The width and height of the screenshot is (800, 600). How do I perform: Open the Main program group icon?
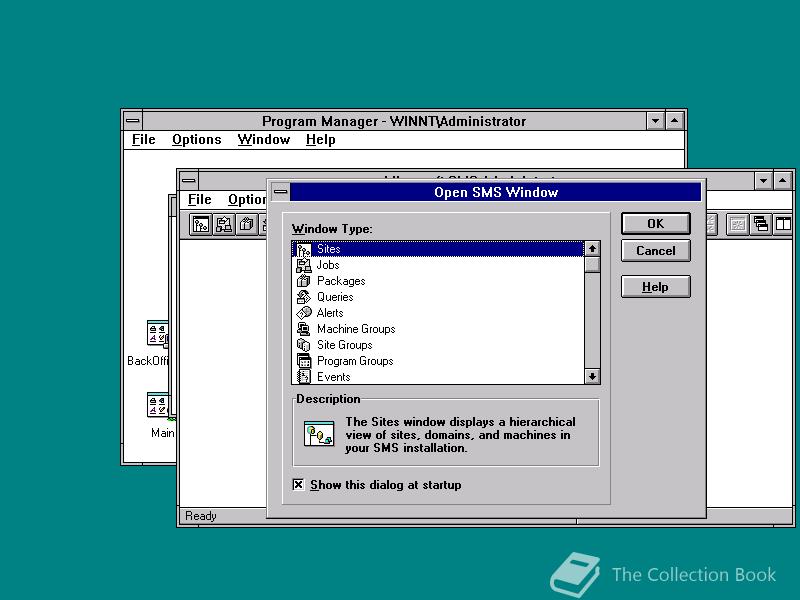[158, 406]
